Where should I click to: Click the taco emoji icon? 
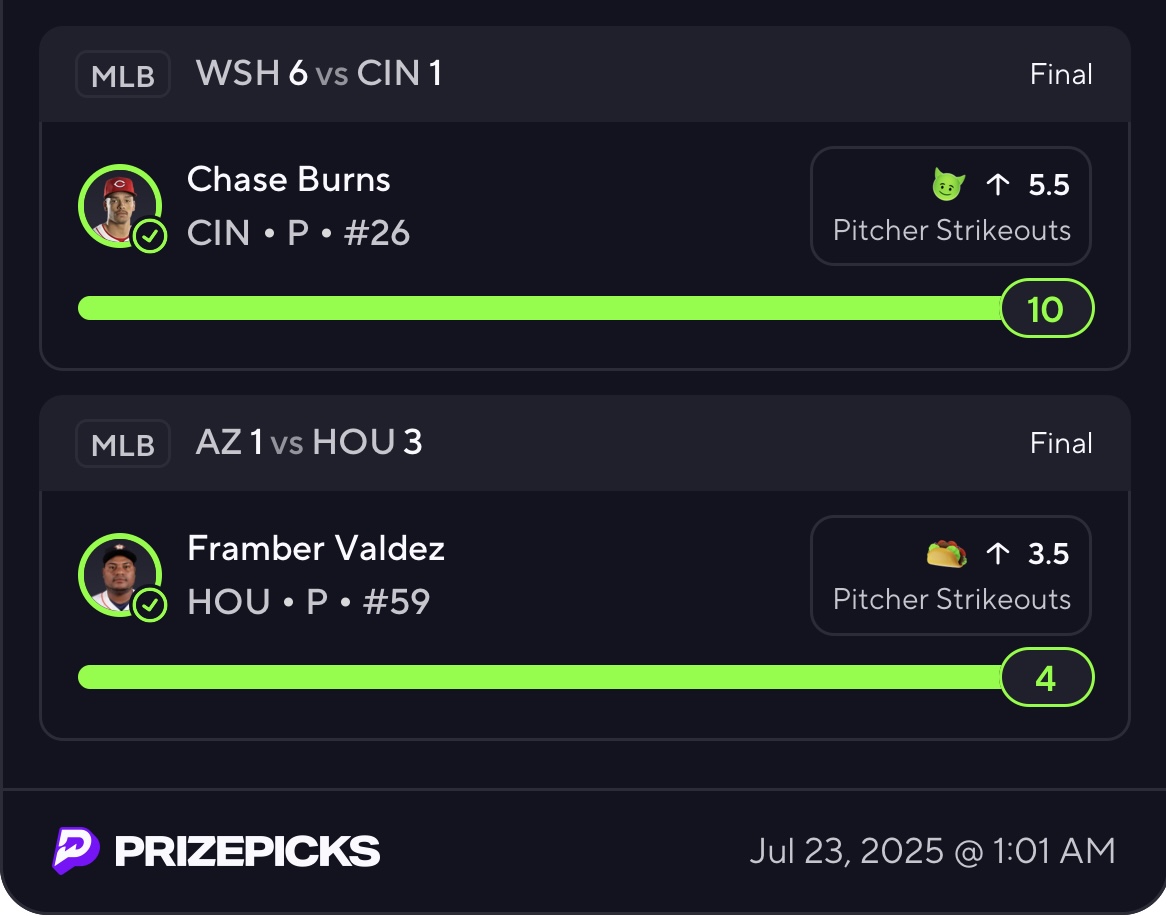coord(947,554)
